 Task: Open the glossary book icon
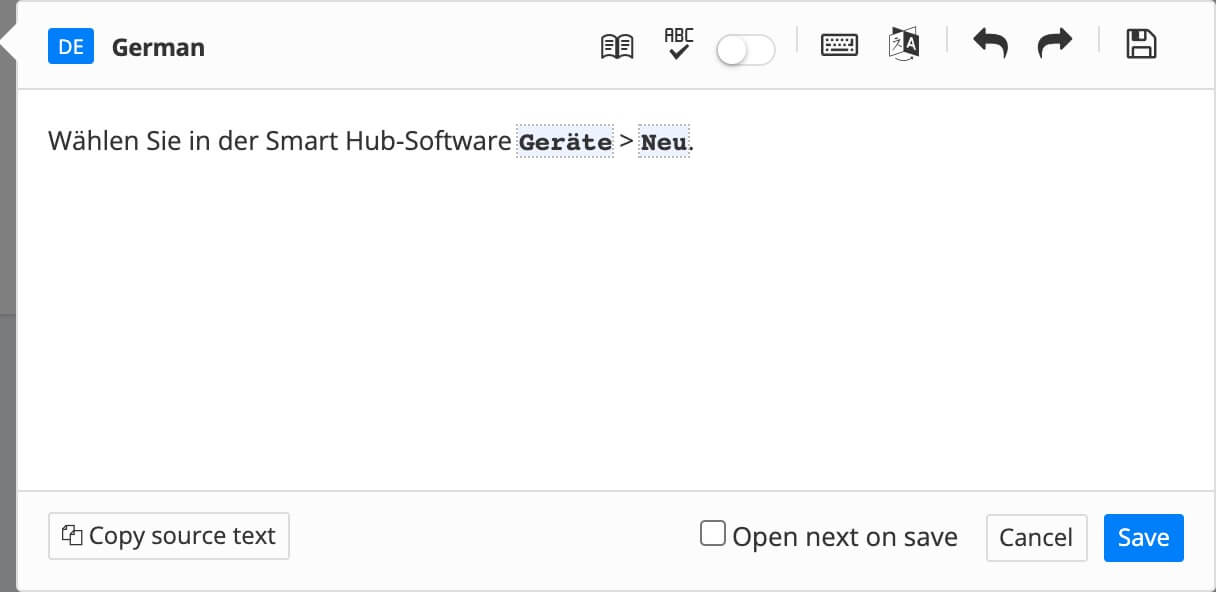pyautogui.click(x=618, y=45)
